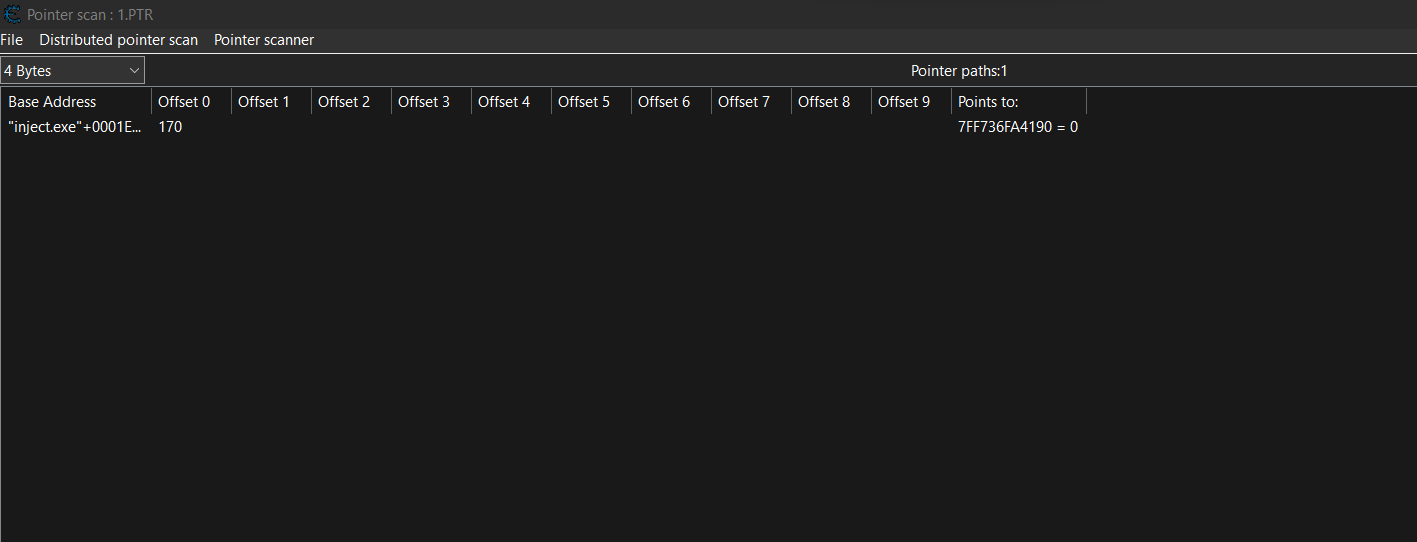Open the Distributed pointer scan menu
The height and width of the screenshot is (542, 1417).
pos(119,40)
